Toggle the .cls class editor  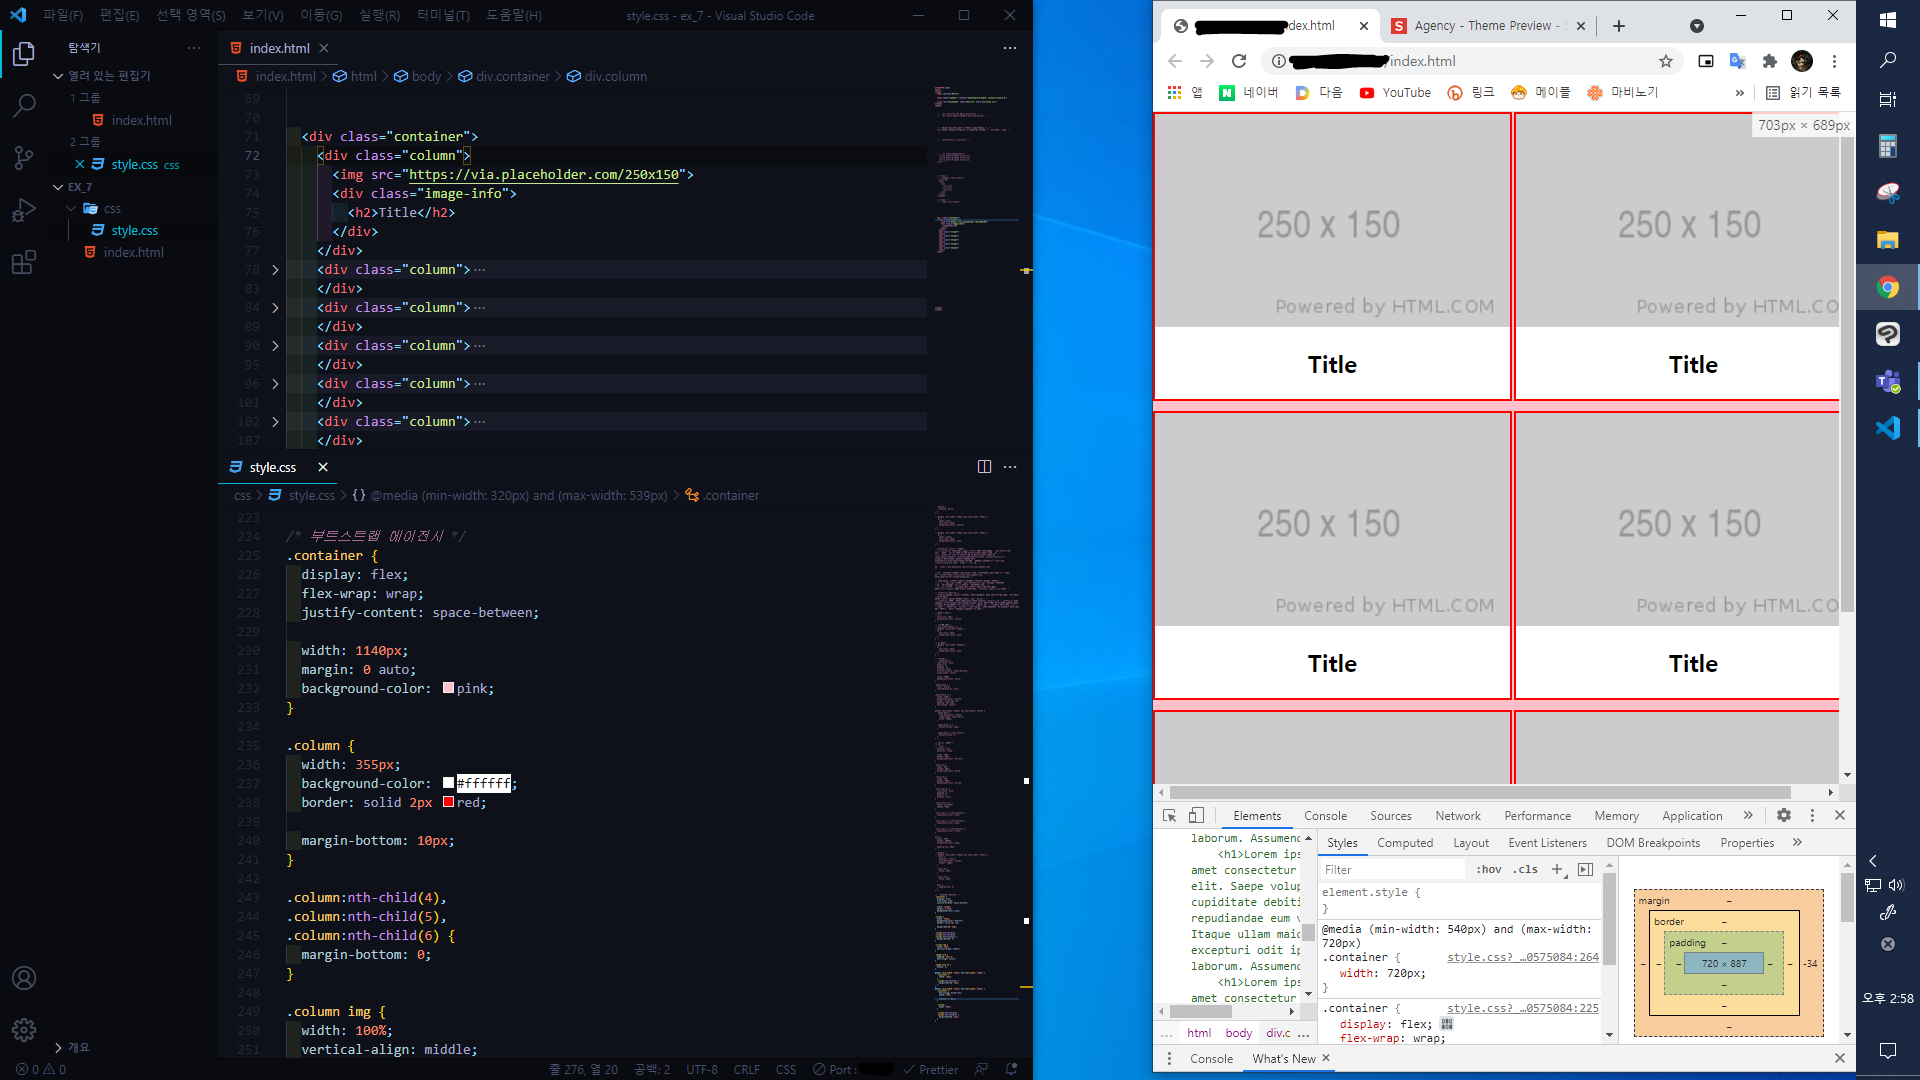pyautogui.click(x=1525, y=870)
